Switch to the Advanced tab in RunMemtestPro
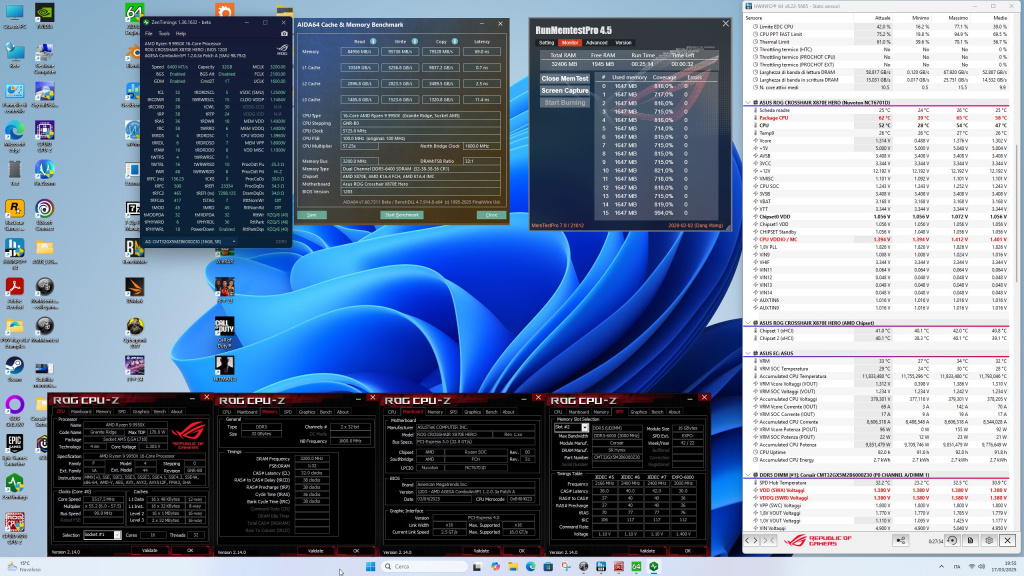This screenshot has height=576, width=1024. [x=596, y=42]
